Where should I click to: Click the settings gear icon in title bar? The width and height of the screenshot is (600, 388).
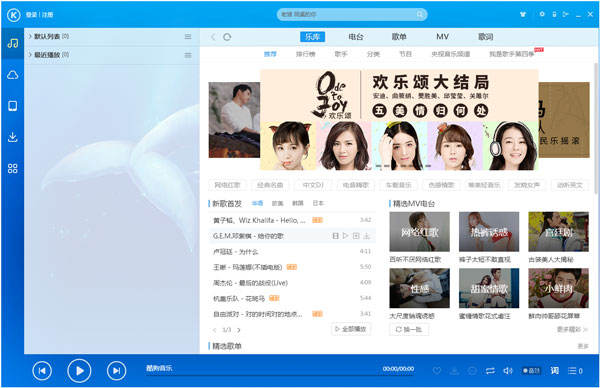(542, 14)
